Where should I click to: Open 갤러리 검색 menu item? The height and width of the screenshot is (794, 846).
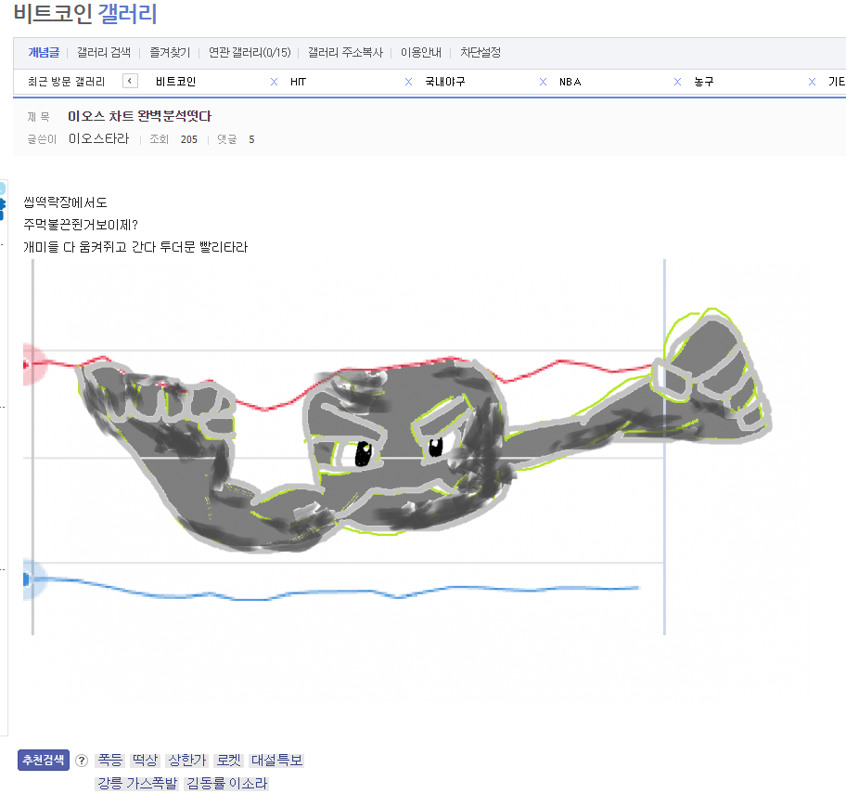(x=104, y=52)
